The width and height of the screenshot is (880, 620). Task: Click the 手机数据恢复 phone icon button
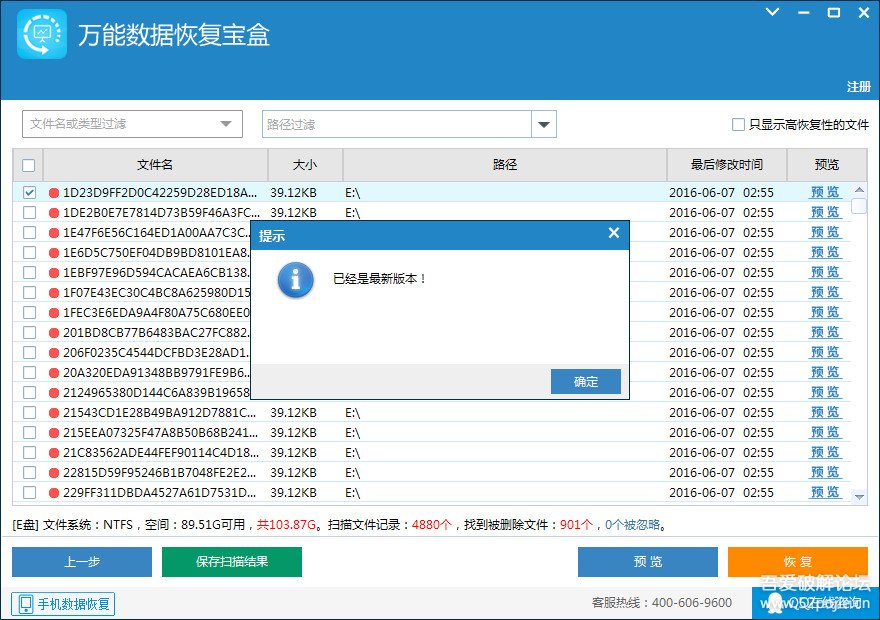[64, 604]
